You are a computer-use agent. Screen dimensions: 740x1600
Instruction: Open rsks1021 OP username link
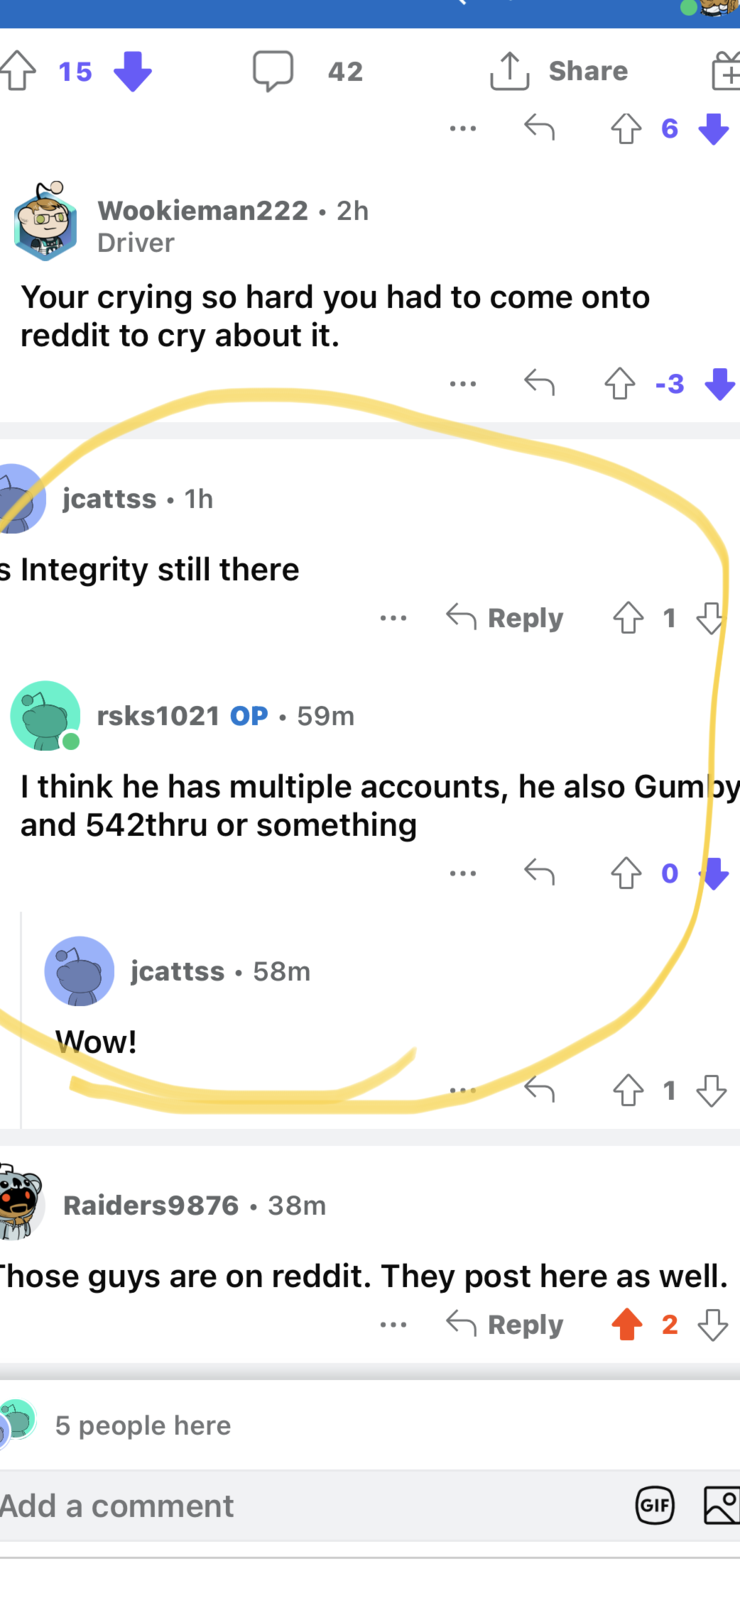[158, 716]
